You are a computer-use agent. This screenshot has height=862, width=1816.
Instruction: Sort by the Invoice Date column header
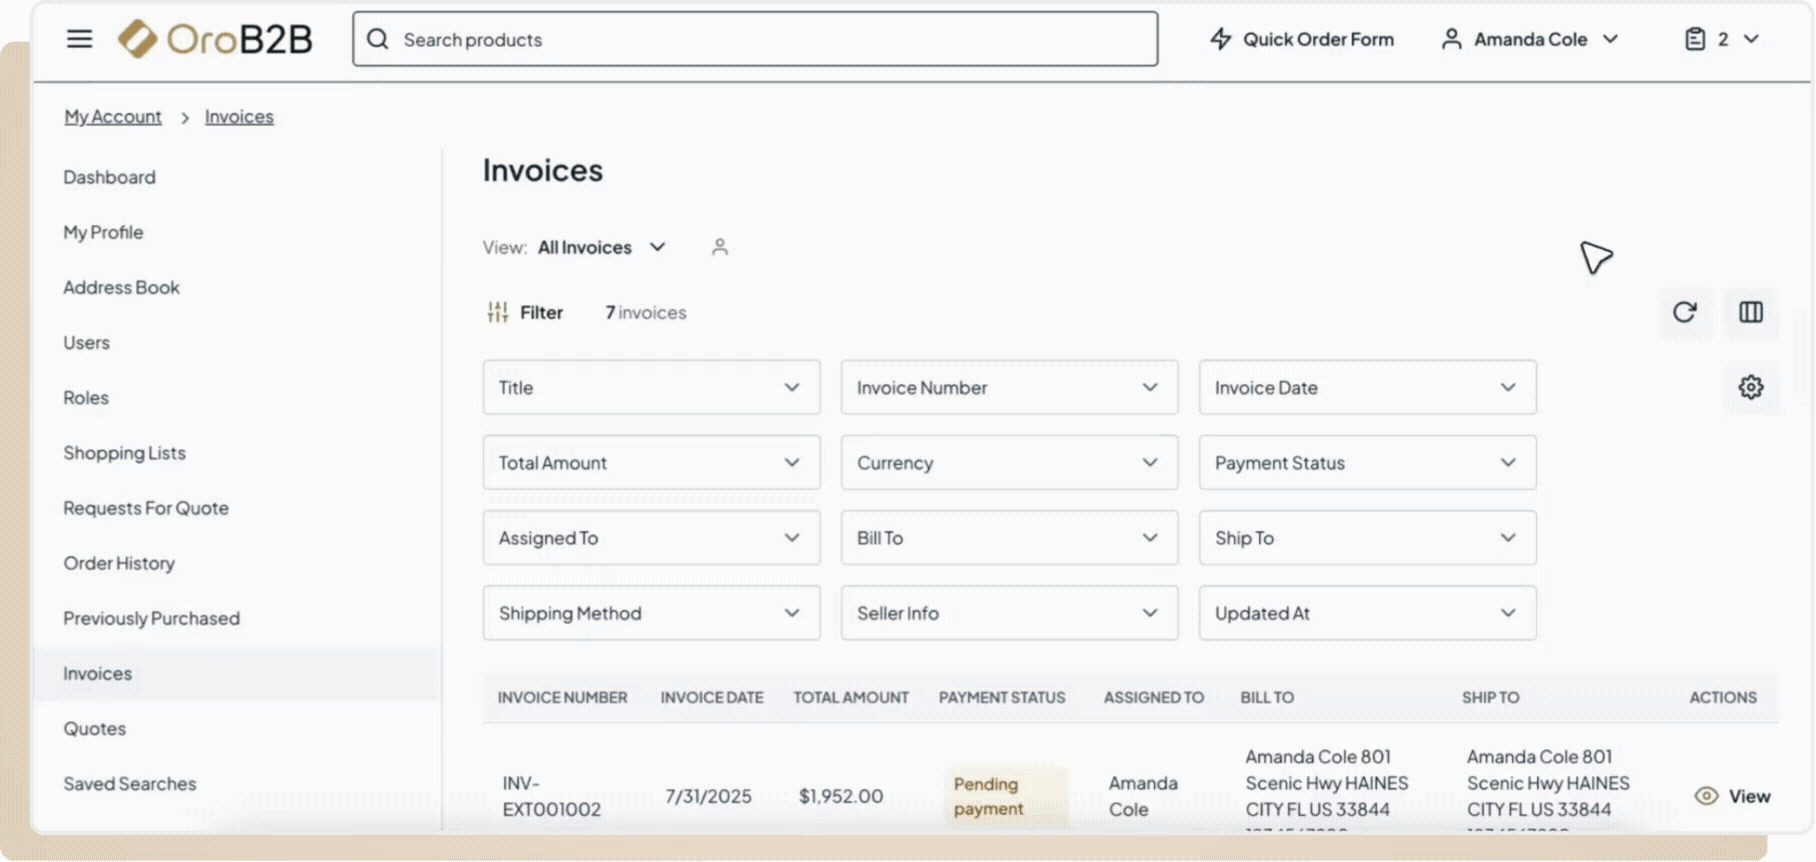[x=712, y=697]
